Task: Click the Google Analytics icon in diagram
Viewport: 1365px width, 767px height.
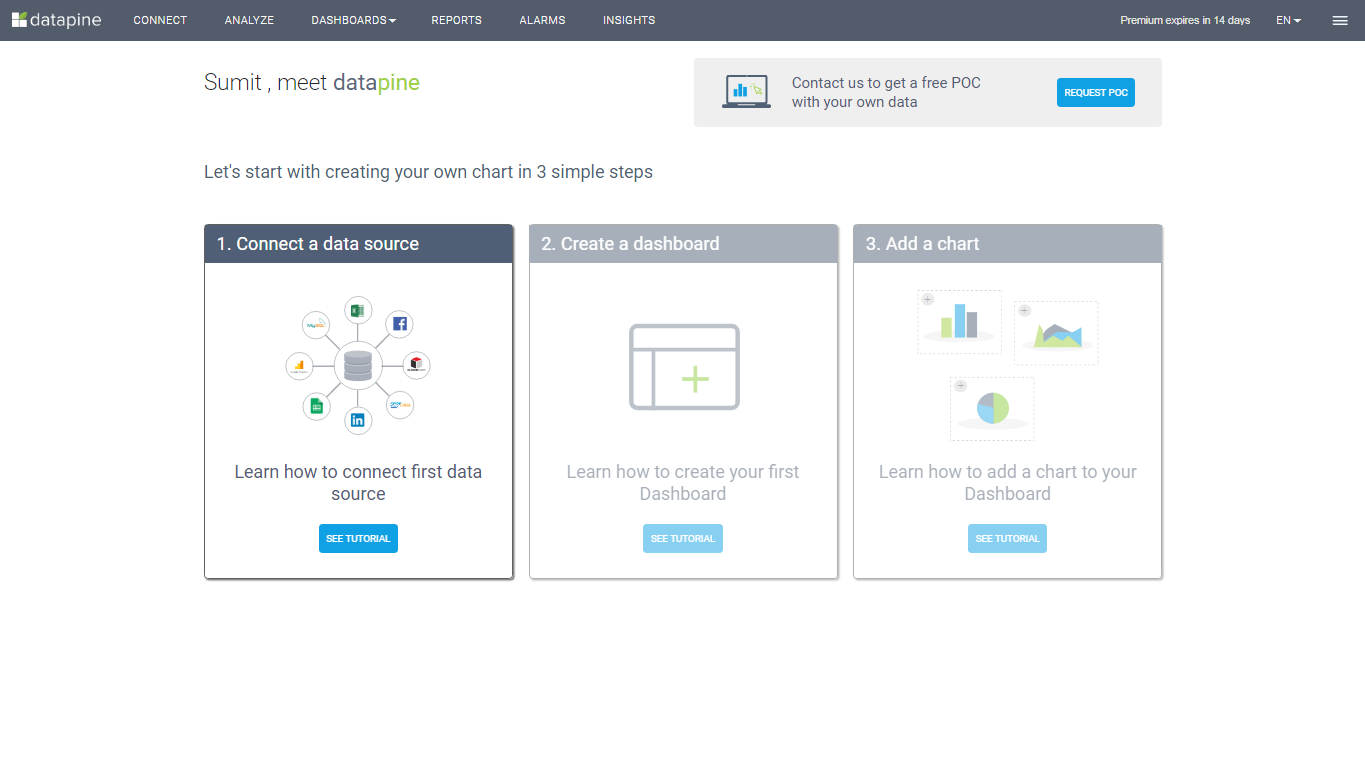Action: [x=300, y=366]
